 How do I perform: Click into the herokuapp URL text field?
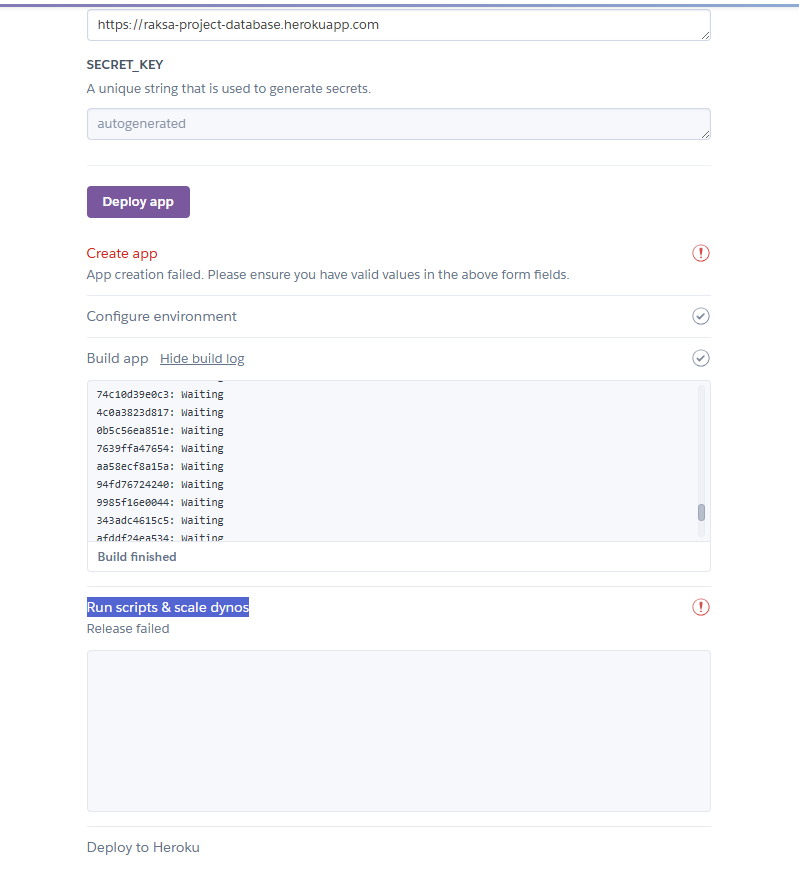click(398, 25)
